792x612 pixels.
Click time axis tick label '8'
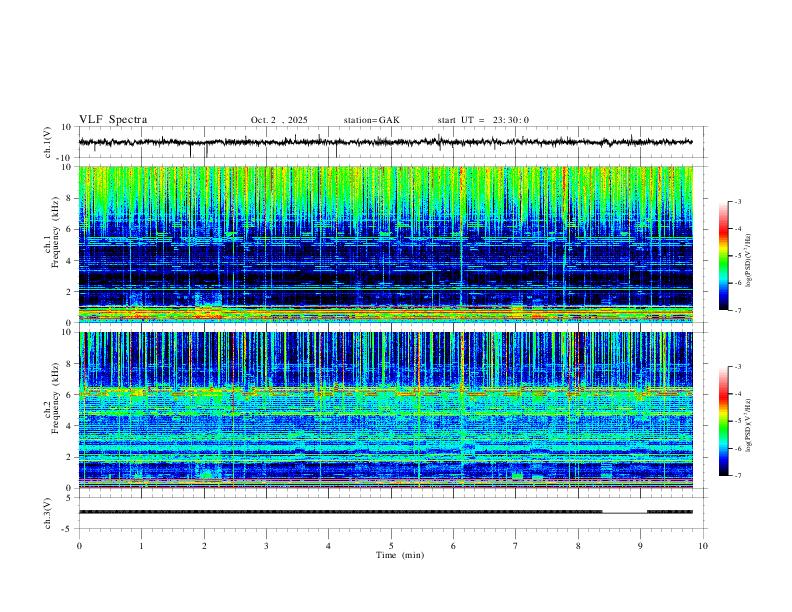tap(578, 546)
